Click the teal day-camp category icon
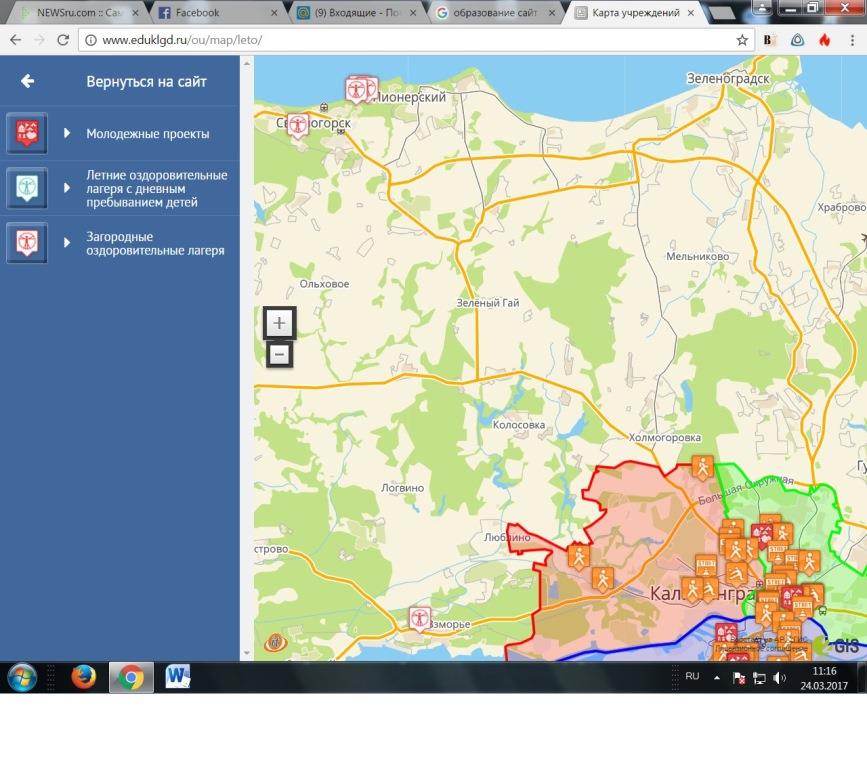Screen dimensions: 867x768 (x=26, y=187)
